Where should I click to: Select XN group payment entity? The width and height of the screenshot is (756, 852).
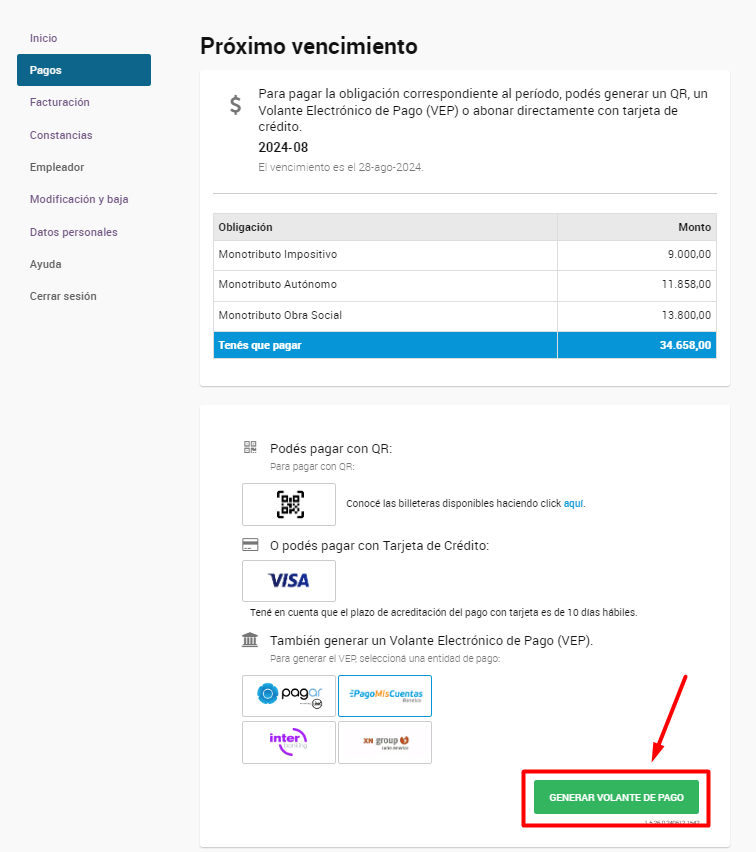pyautogui.click(x=385, y=742)
